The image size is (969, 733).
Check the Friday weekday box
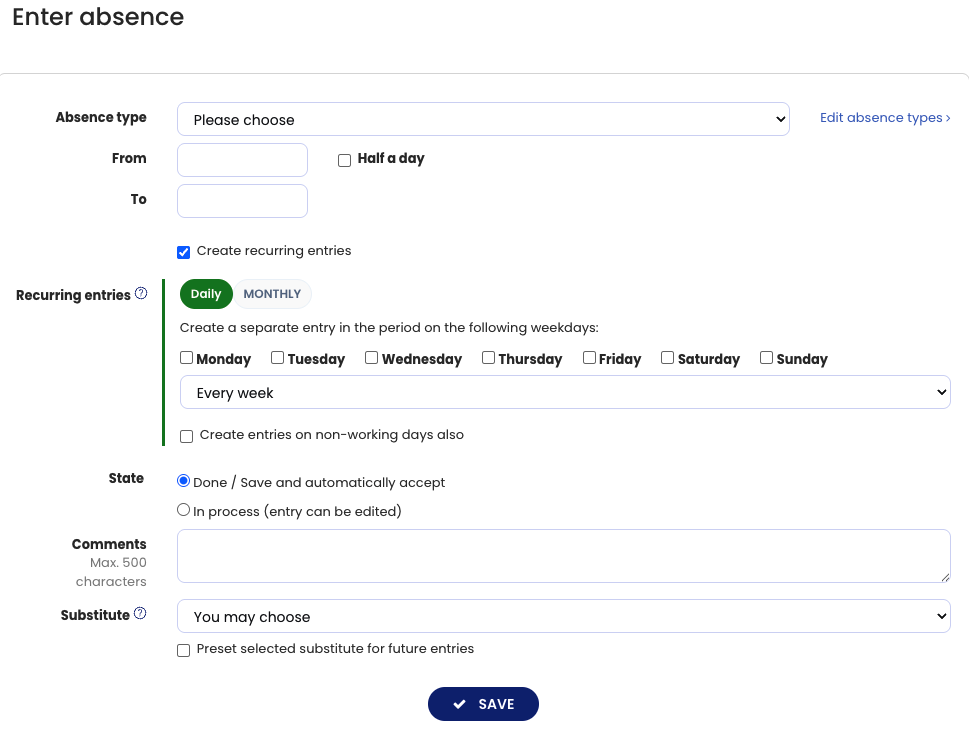tap(589, 358)
